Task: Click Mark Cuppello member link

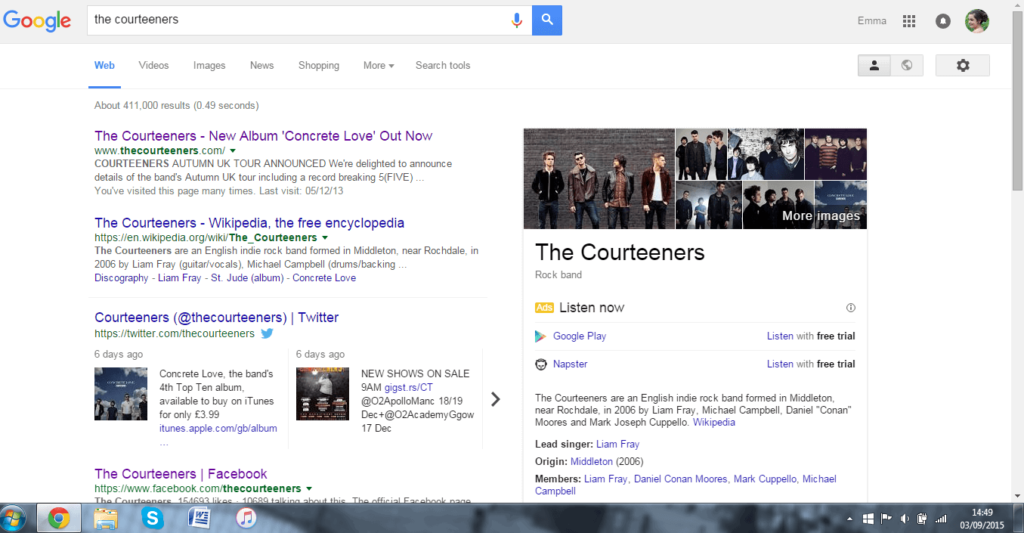Action: (764, 479)
